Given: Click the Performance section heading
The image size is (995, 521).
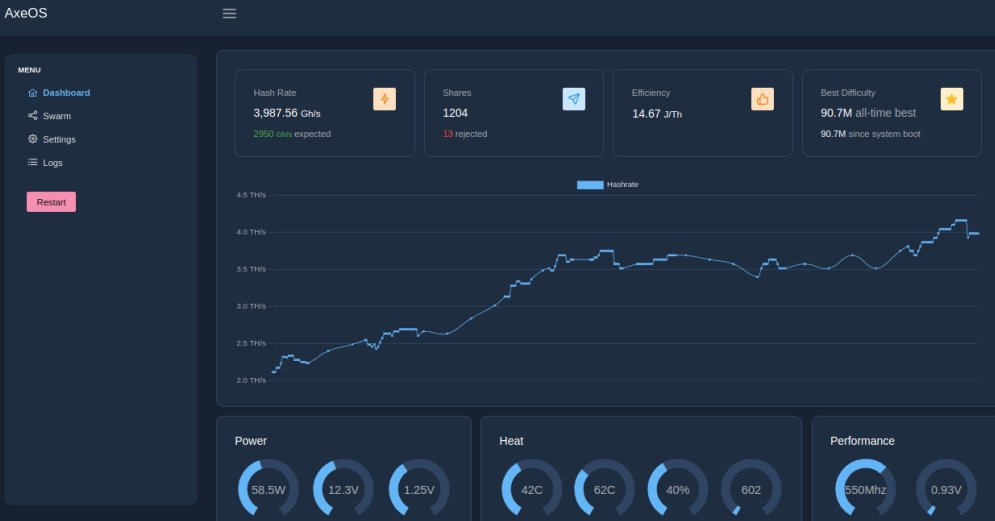Looking at the screenshot, I should (x=862, y=440).
